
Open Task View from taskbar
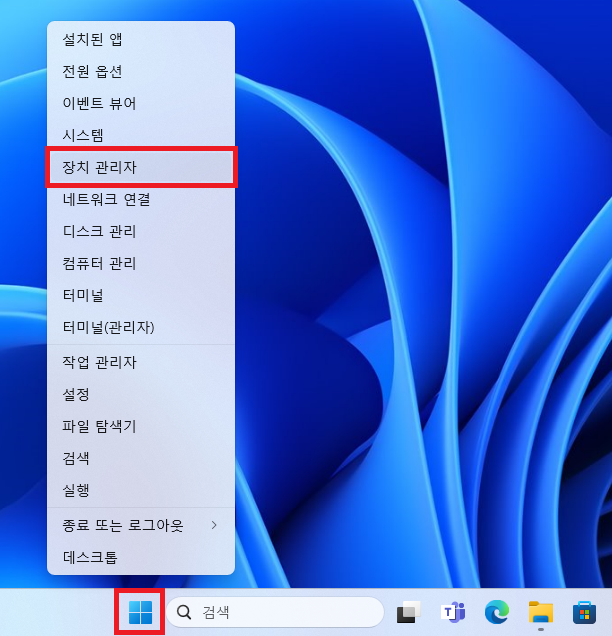tap(408, 612)
